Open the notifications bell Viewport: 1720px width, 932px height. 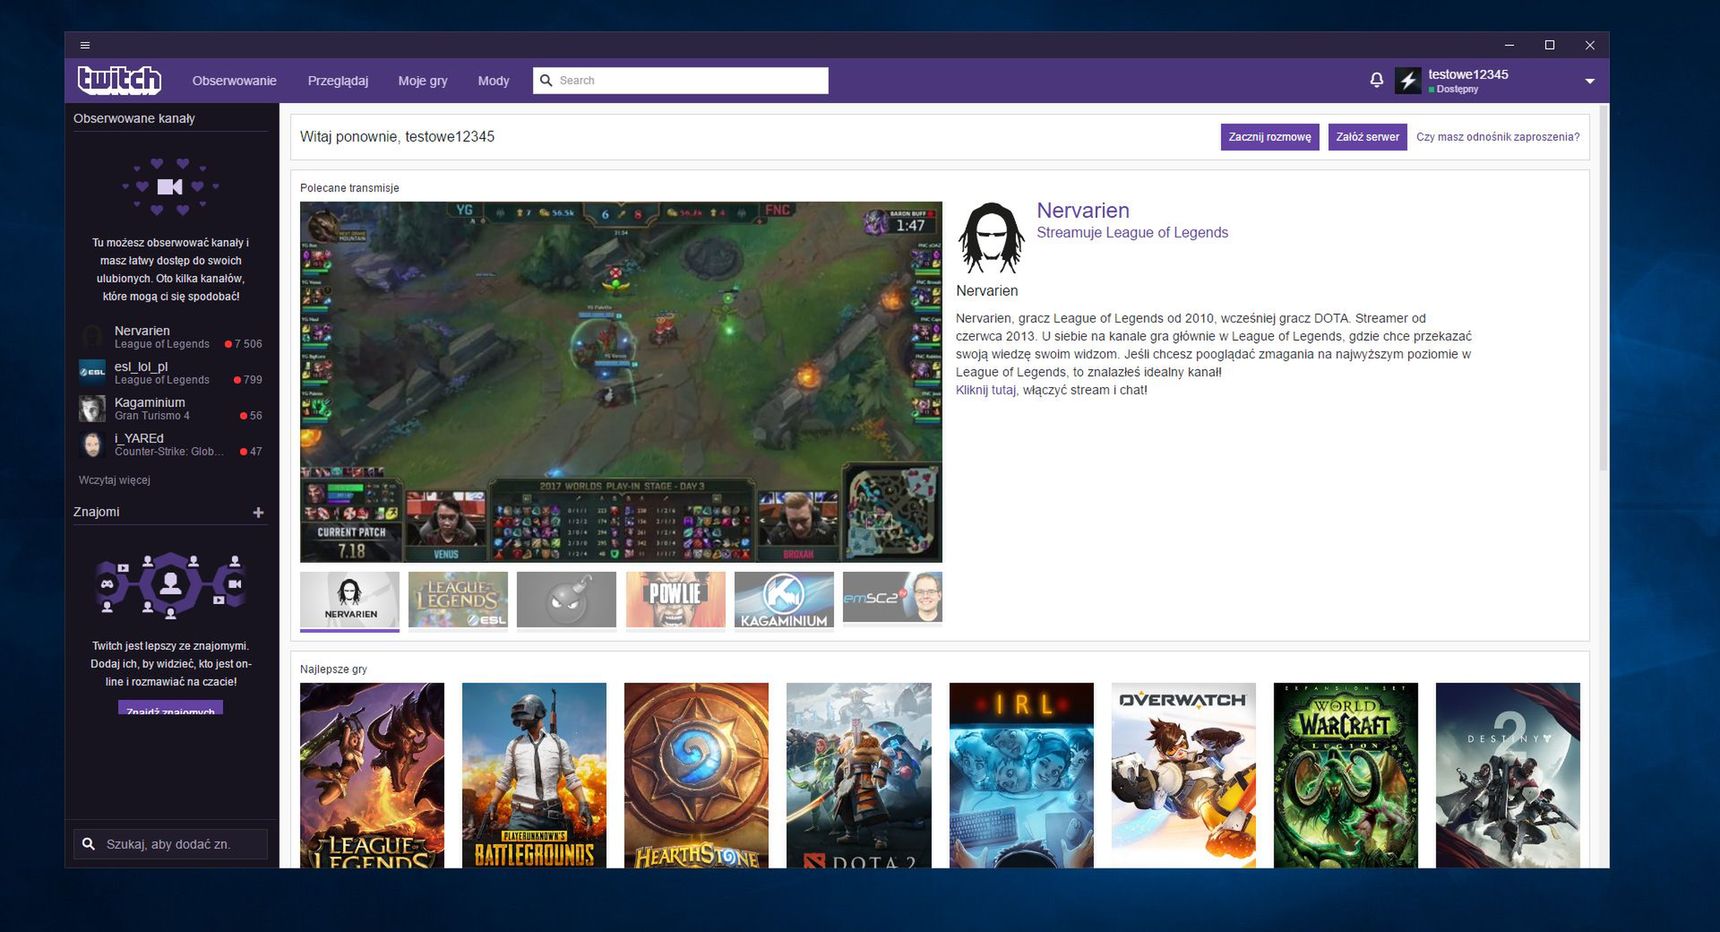point(1377,80)
